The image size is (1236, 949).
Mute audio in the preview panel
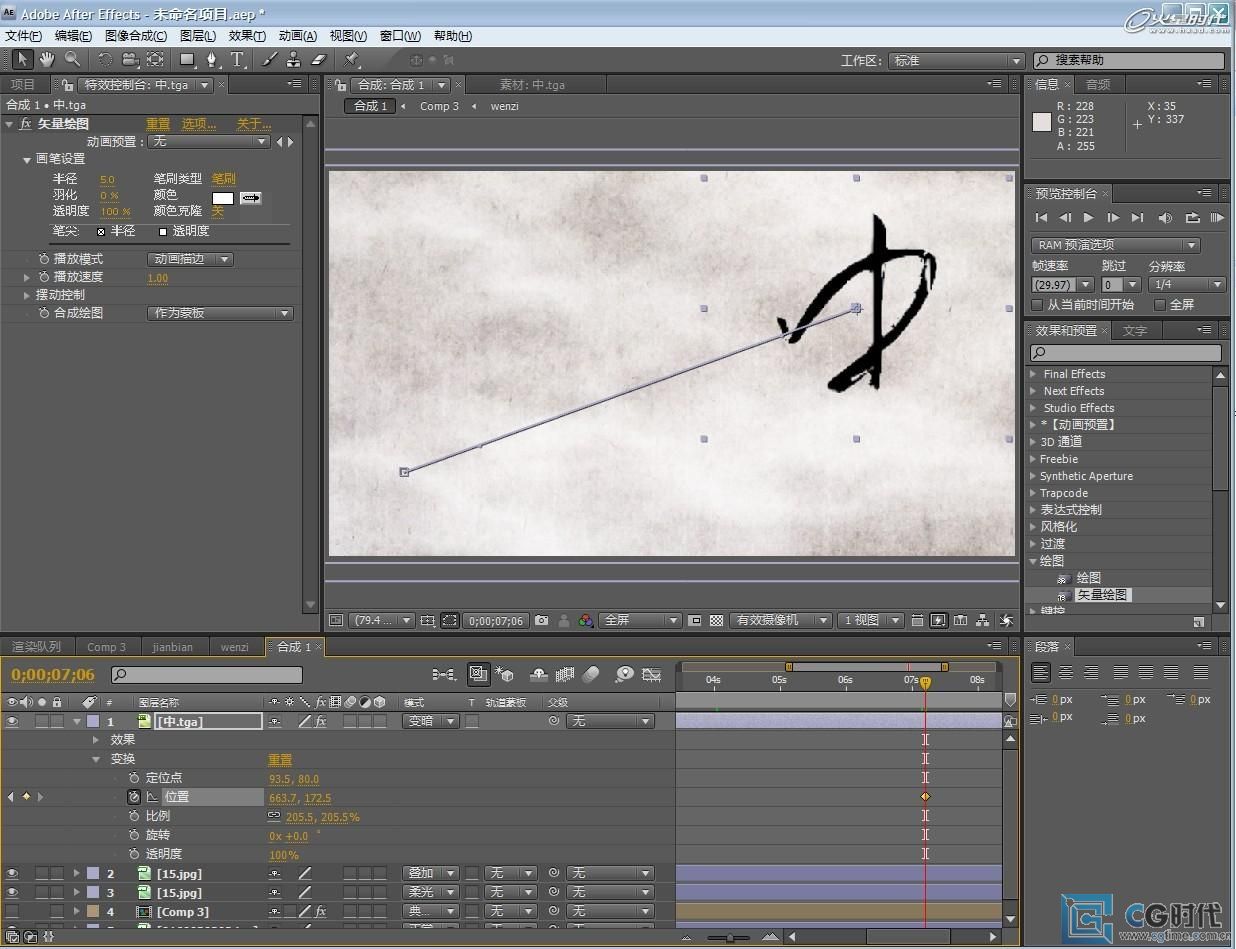(x=1165, y=217)
